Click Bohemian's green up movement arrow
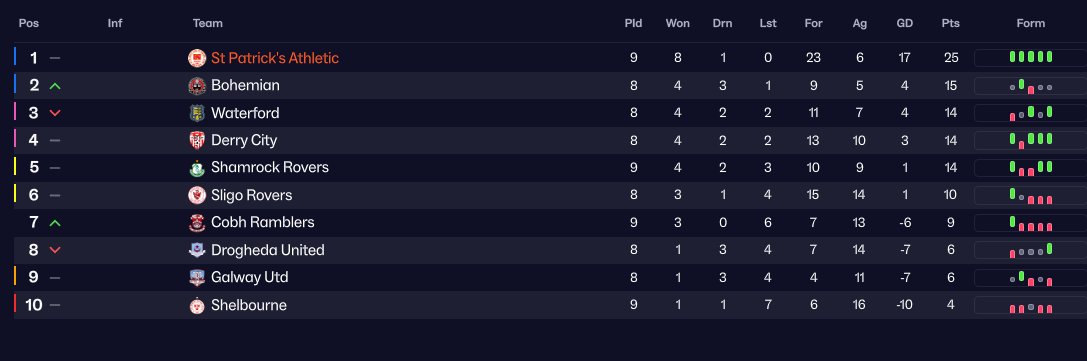This screenshot has height=361, width=1087. 55,87
